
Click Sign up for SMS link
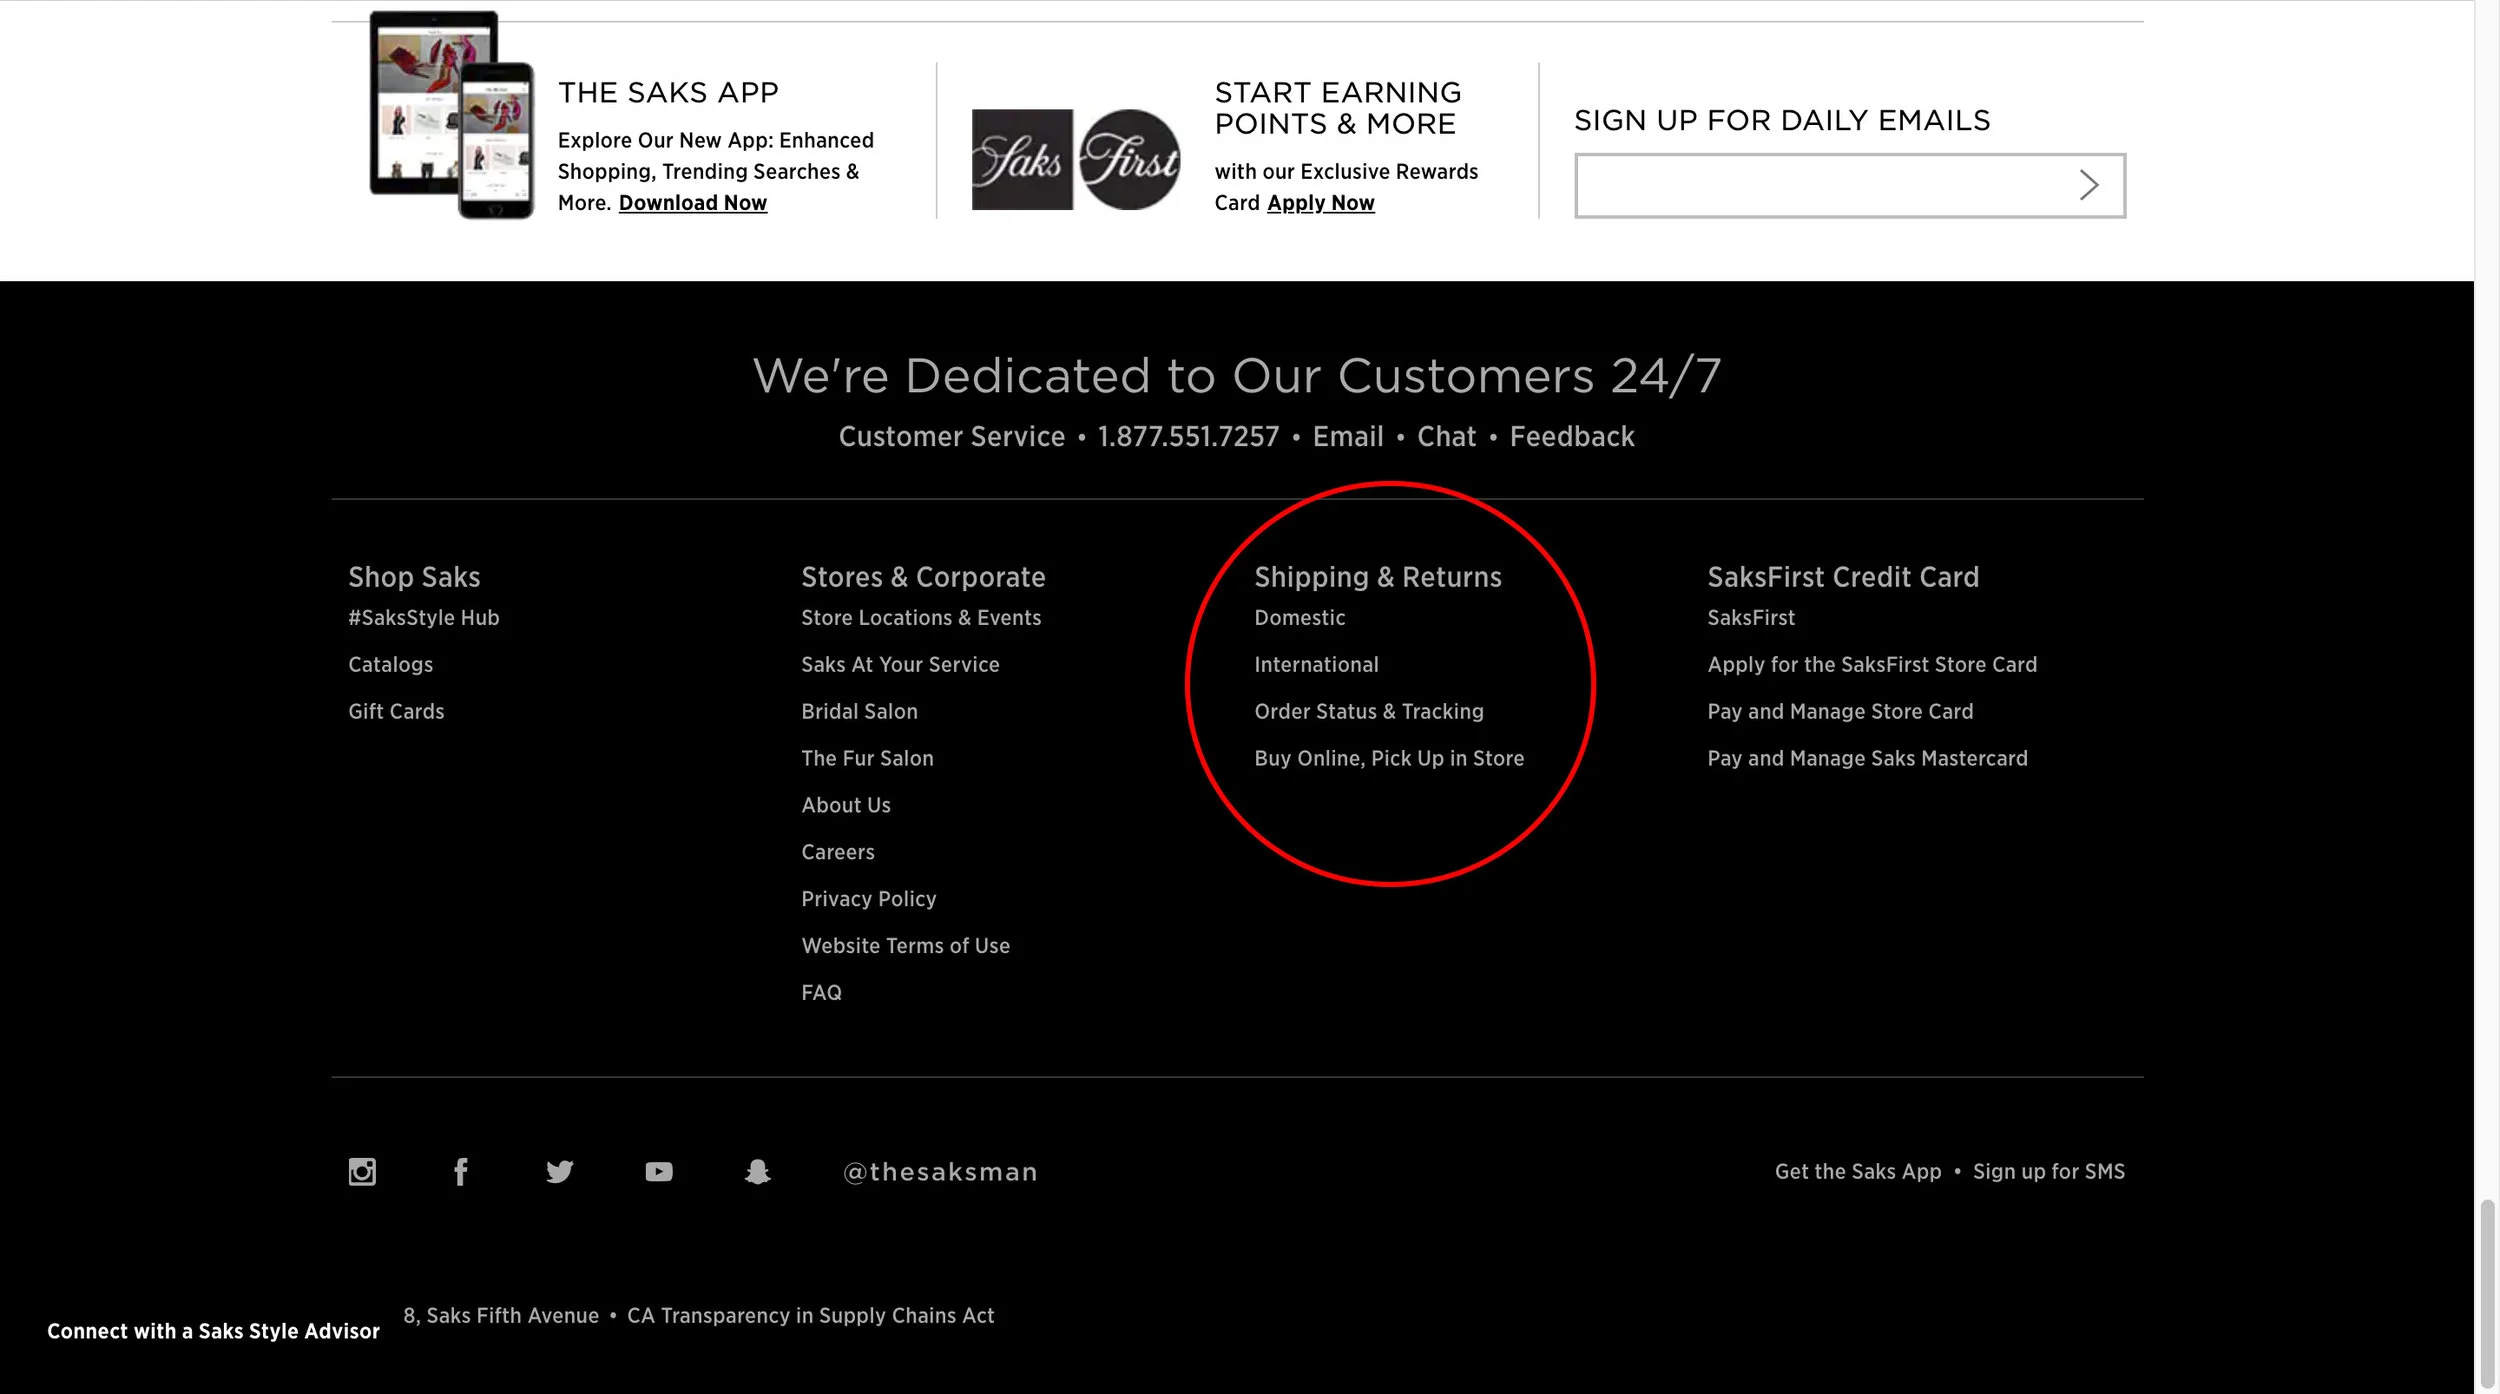2048,1172
